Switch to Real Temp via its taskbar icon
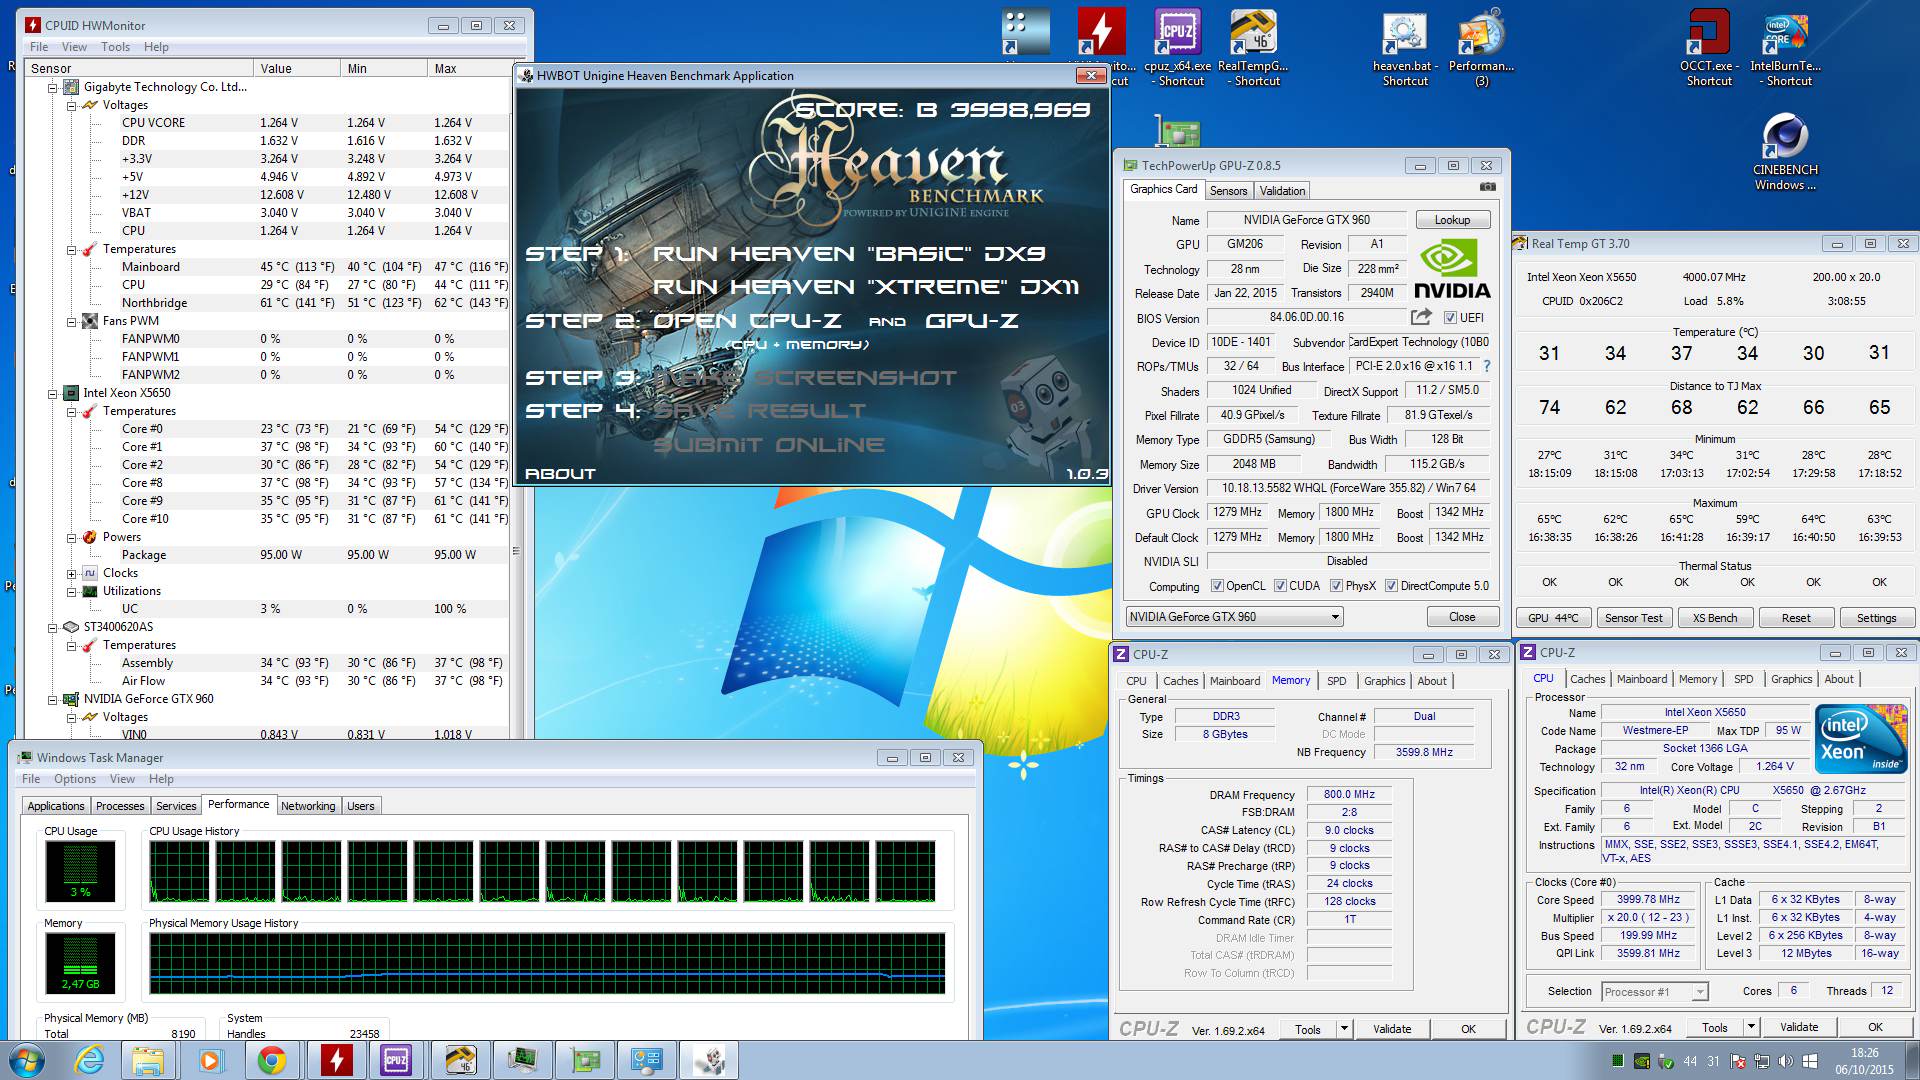This screenshot has width=1920, height=1080. tap(459, 1060)
